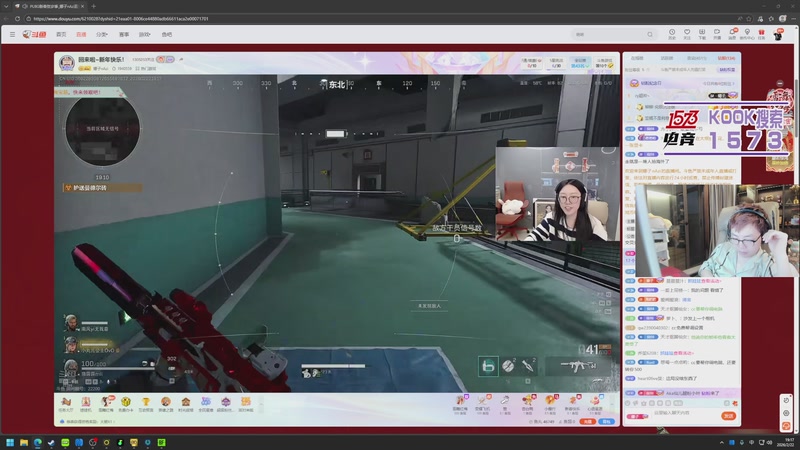This screenshot has height=450, width=800.
Task: Open the 下载 download icon
Action: pyautogui.click(x=702, y=34)
